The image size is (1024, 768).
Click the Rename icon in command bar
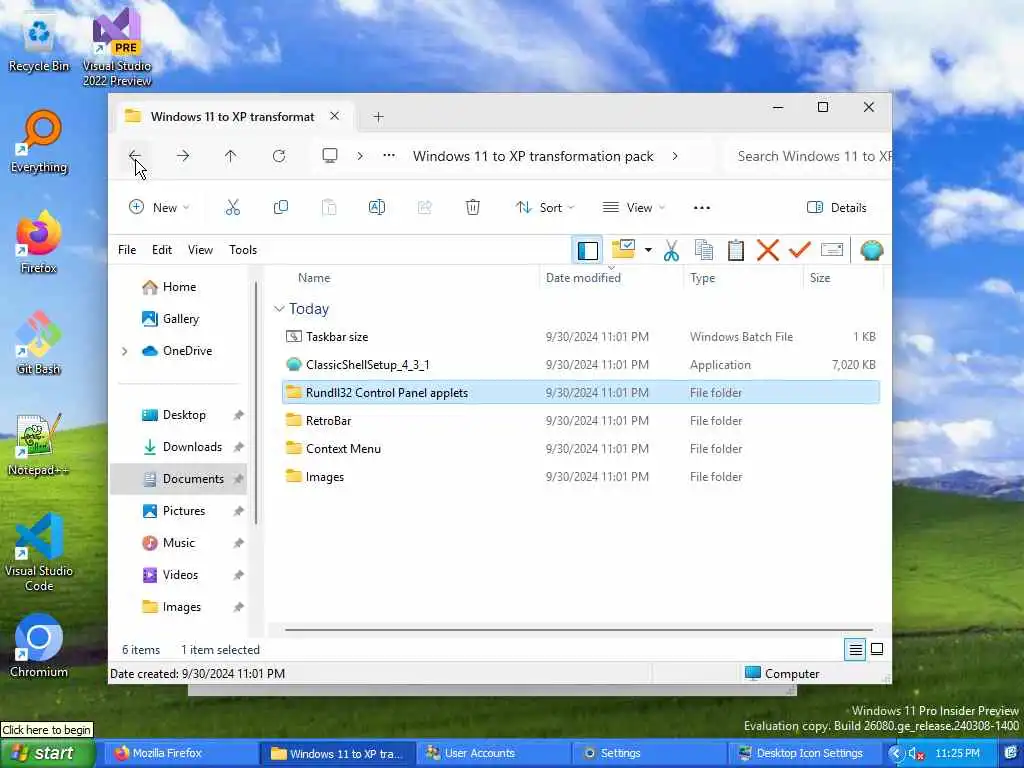[x=377, y=208]
